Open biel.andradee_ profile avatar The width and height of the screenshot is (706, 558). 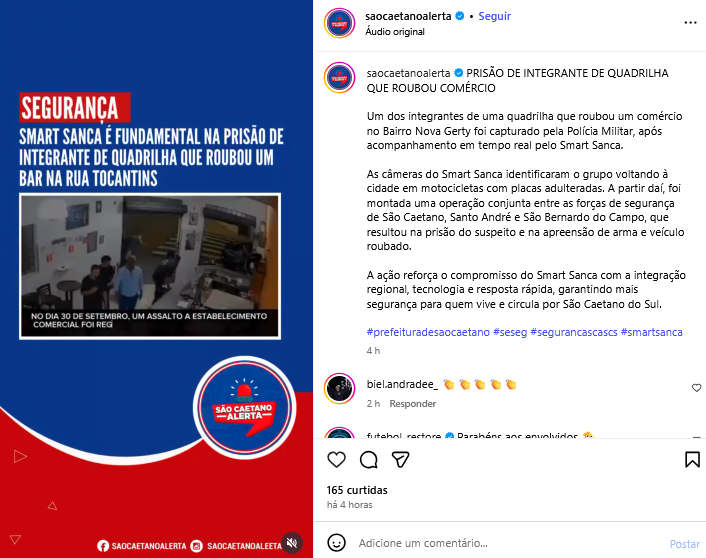click(339, 389)
